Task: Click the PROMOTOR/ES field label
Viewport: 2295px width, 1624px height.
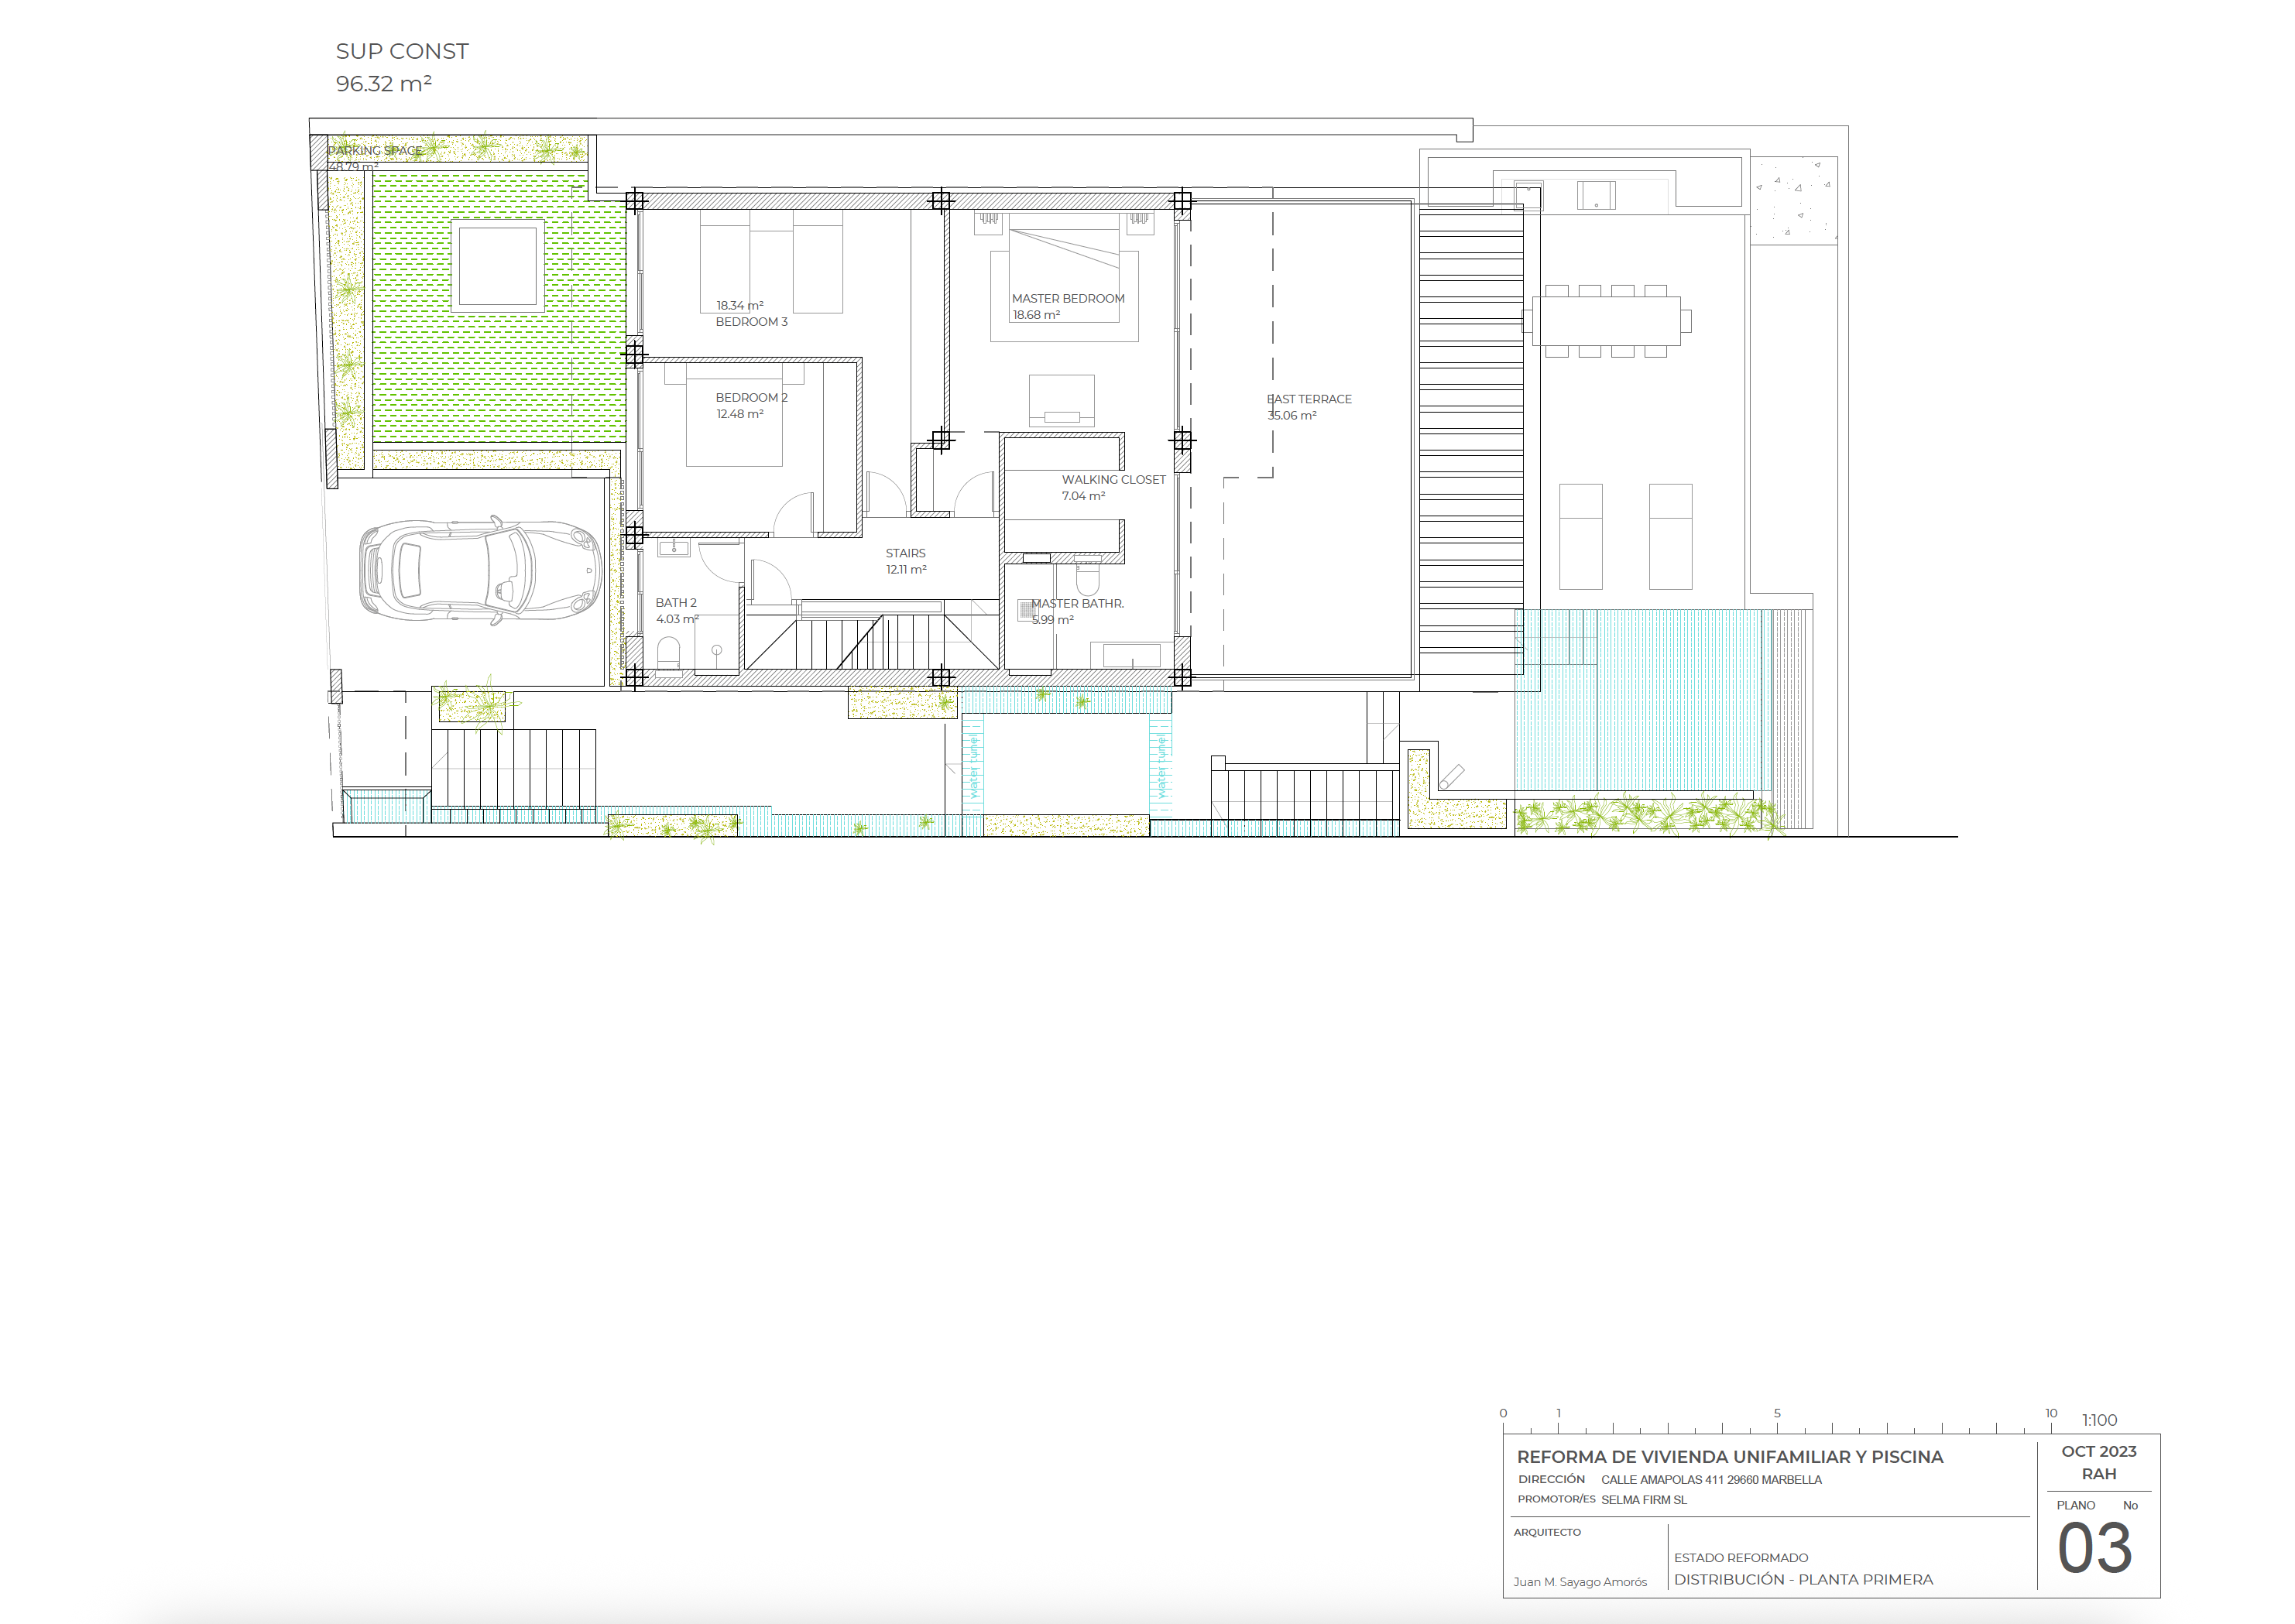Action: click(x=1556, y=1499)
